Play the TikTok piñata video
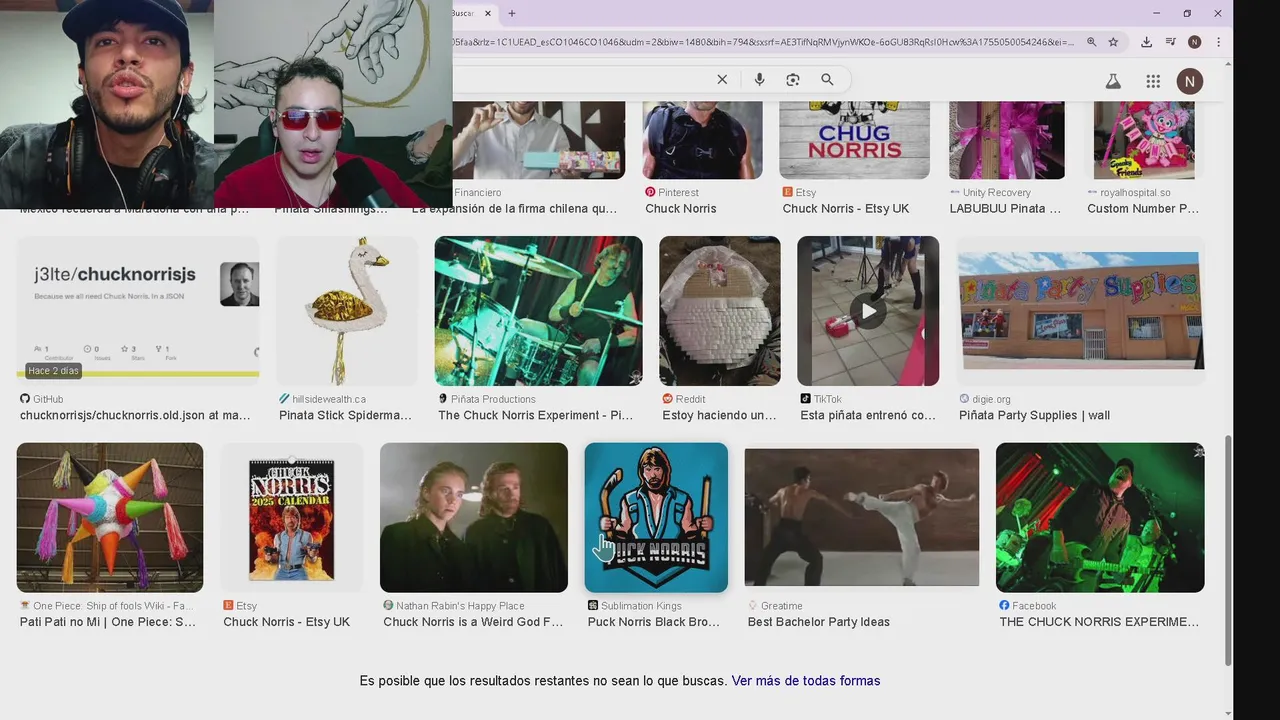 point(868,311)
